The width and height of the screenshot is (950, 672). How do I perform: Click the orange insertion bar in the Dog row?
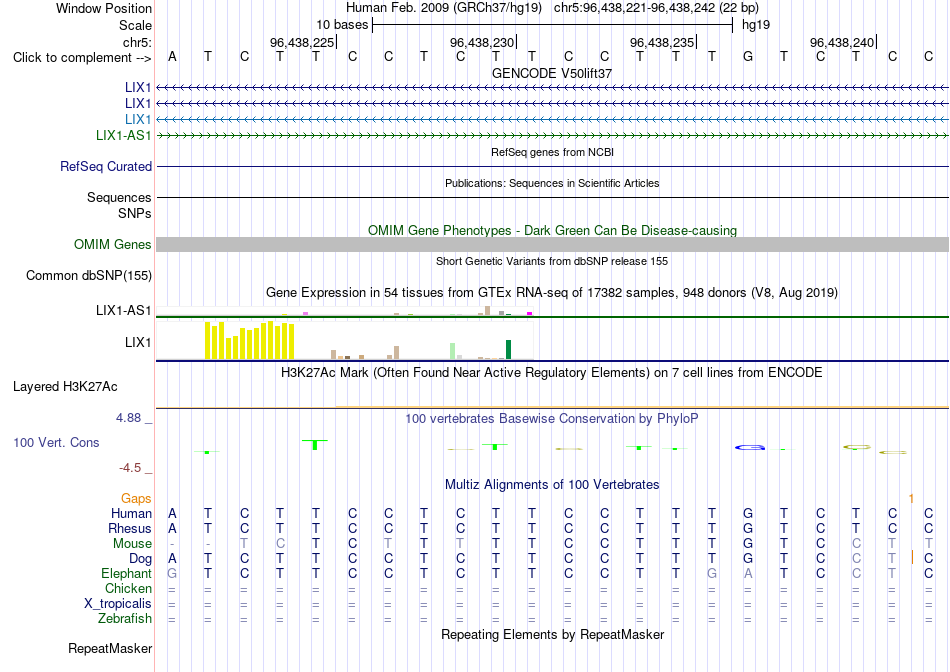tap(912, 557)
